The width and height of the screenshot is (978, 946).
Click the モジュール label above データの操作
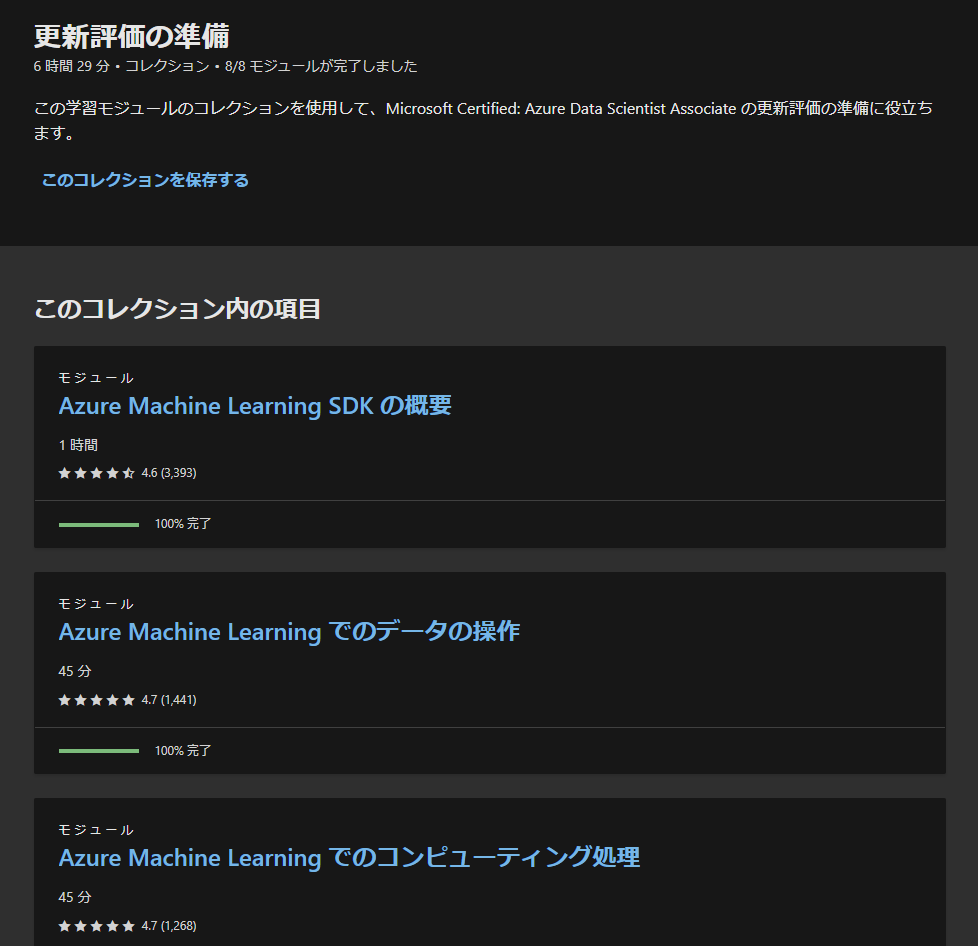(96, 604)
